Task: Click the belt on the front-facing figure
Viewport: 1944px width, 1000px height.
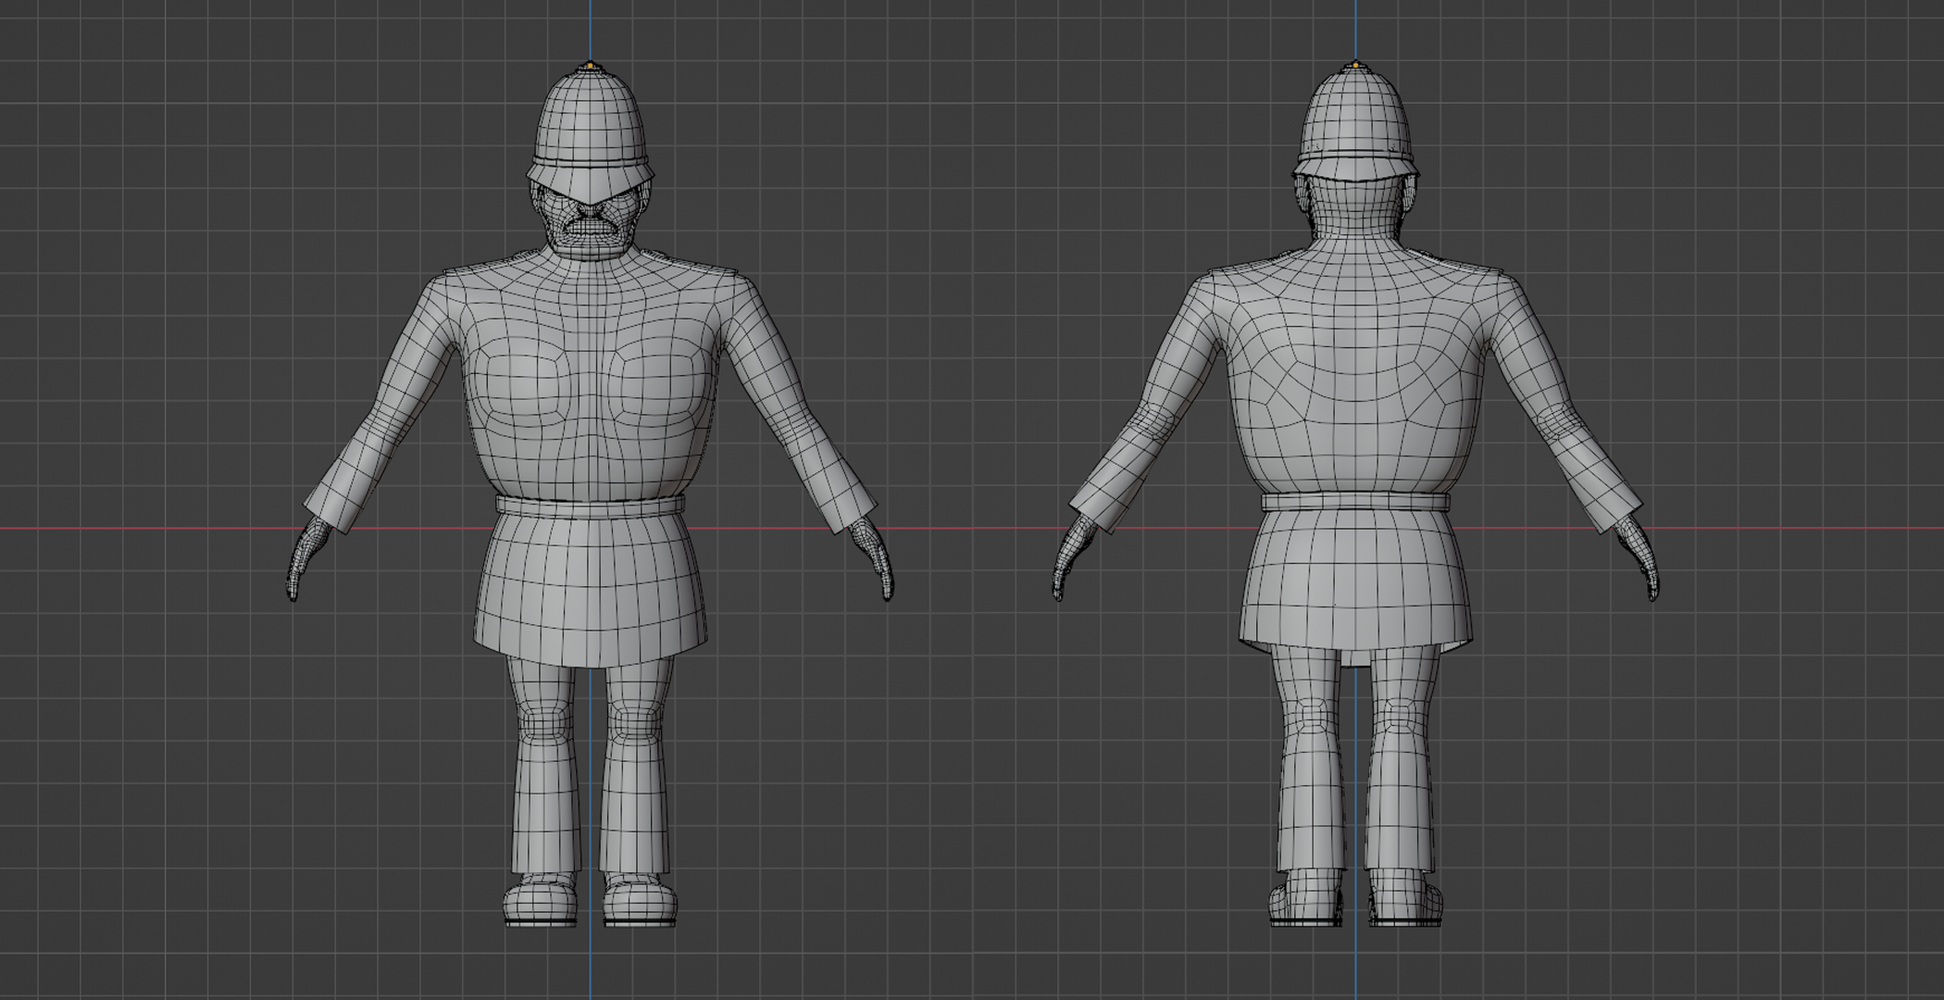Action: pyautogui.click(x=590, y=505)
